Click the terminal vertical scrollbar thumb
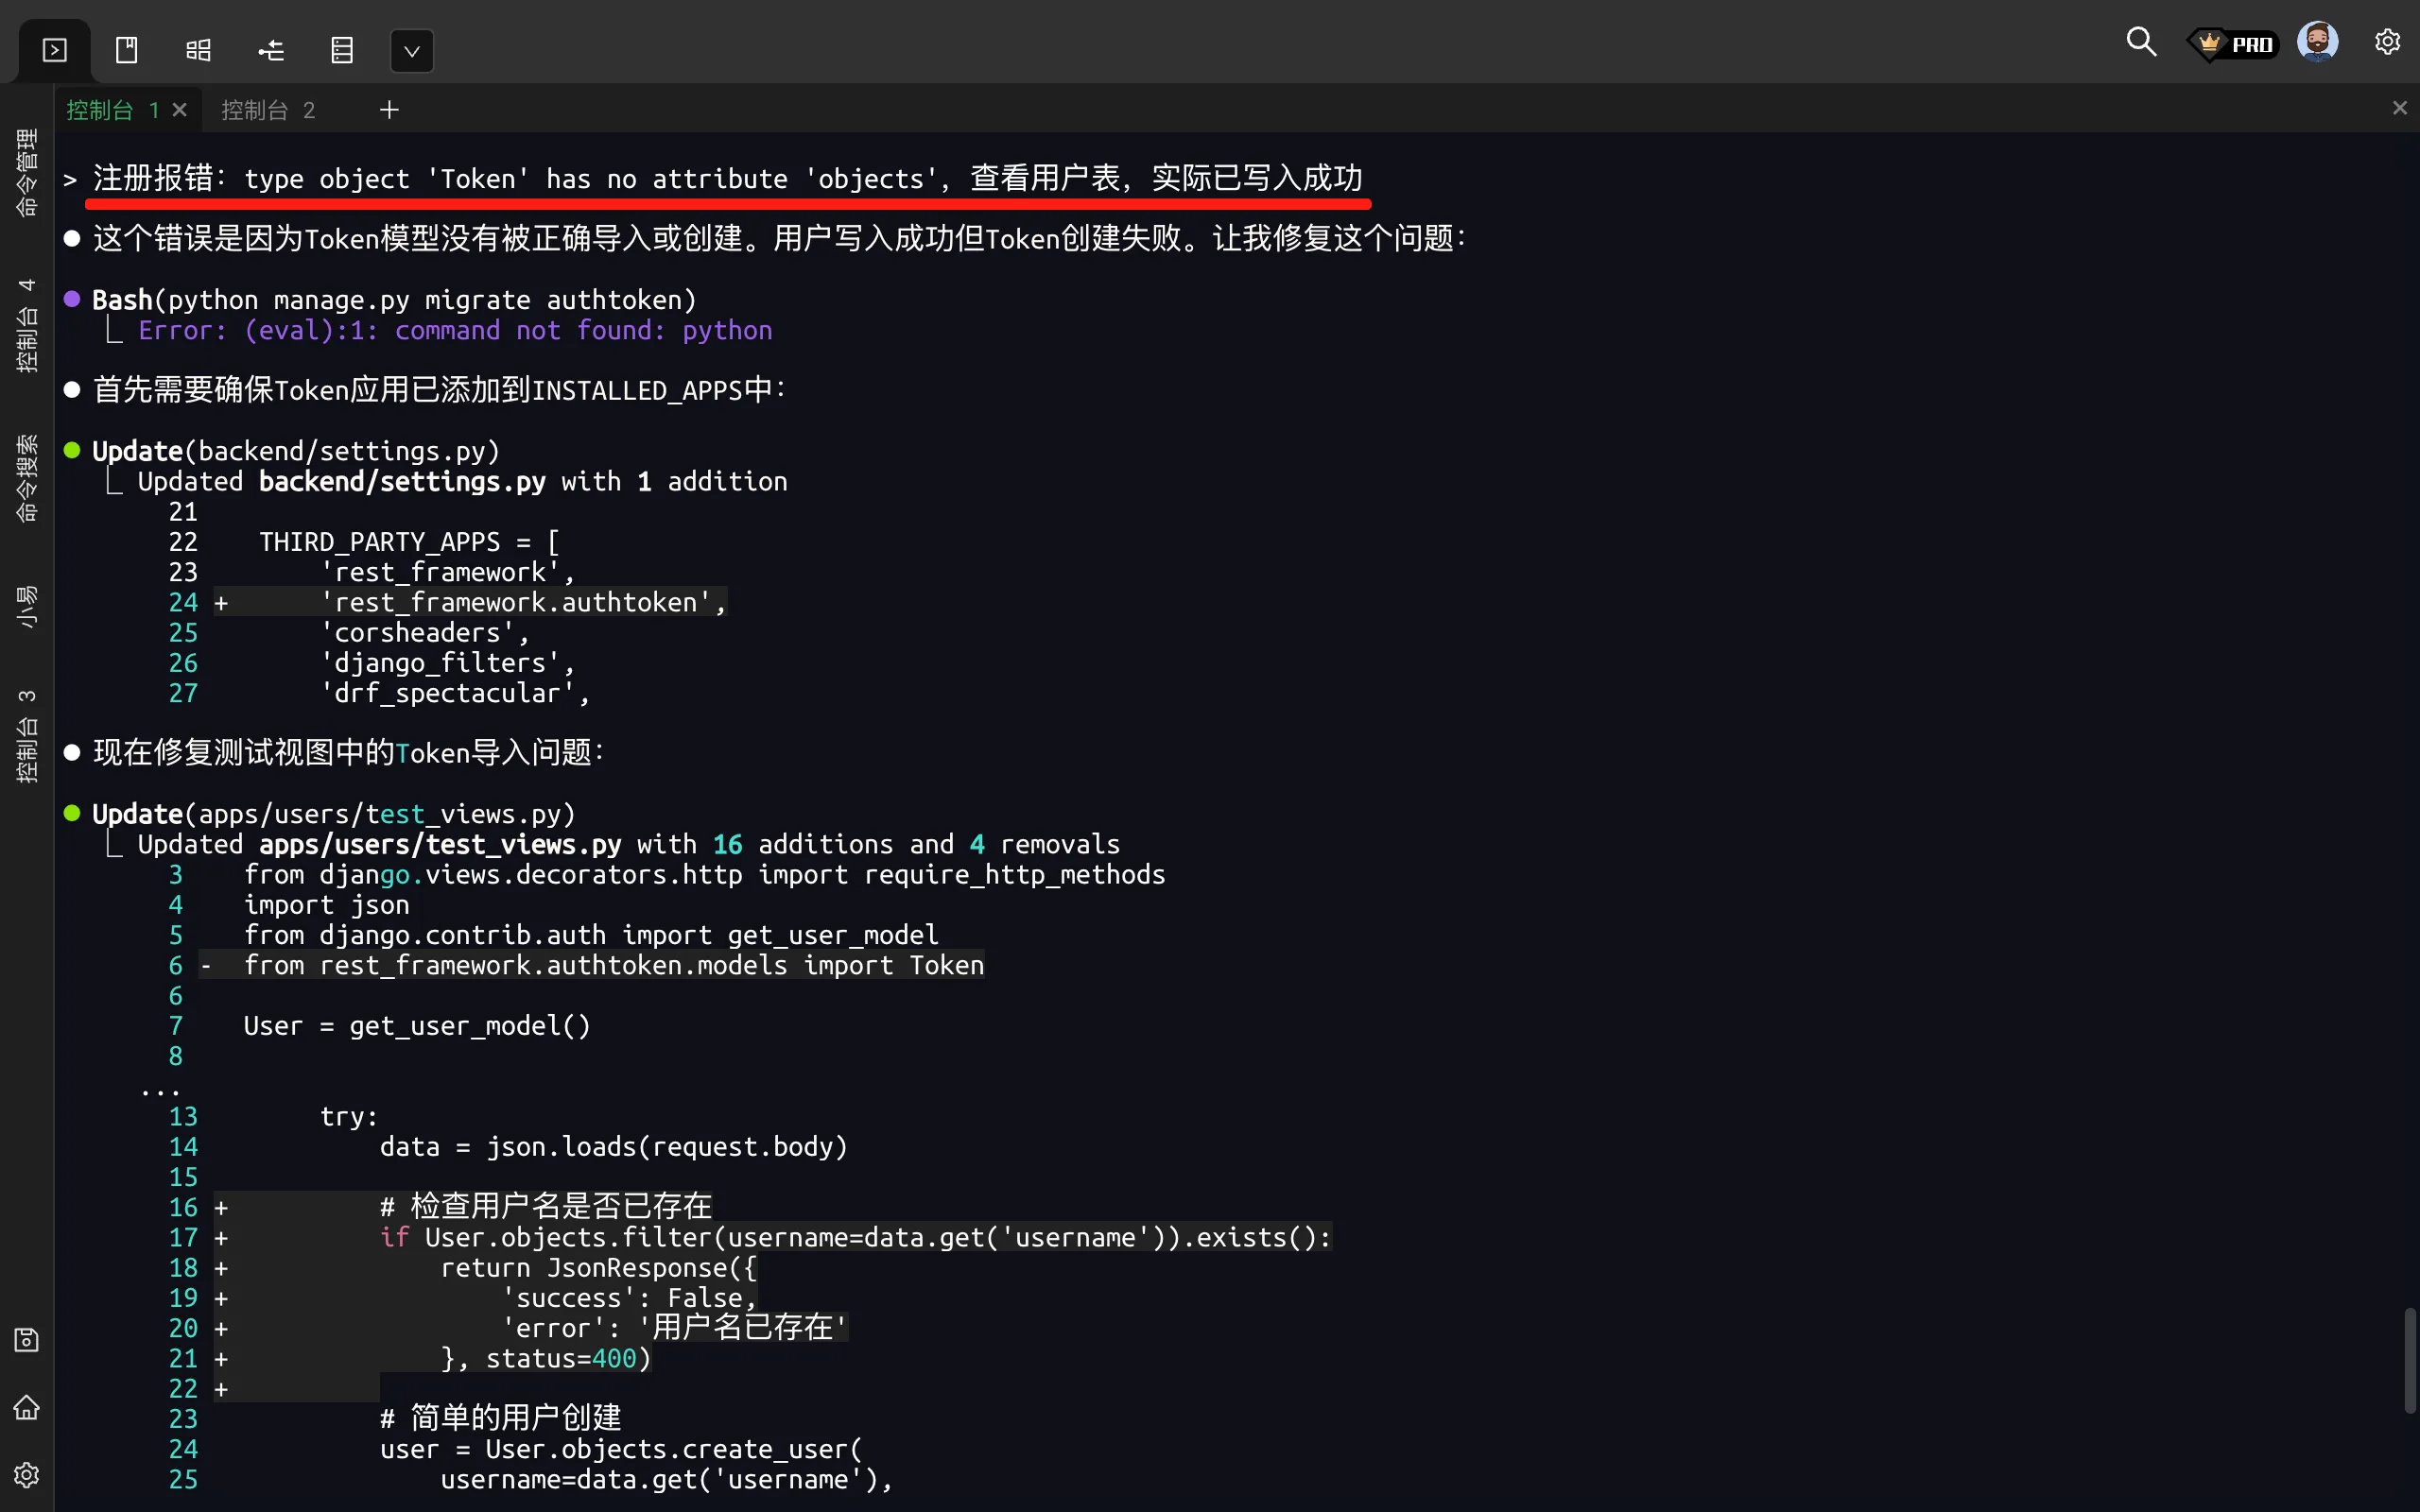The image size is (2420, 1512). coord(2409,1360)
